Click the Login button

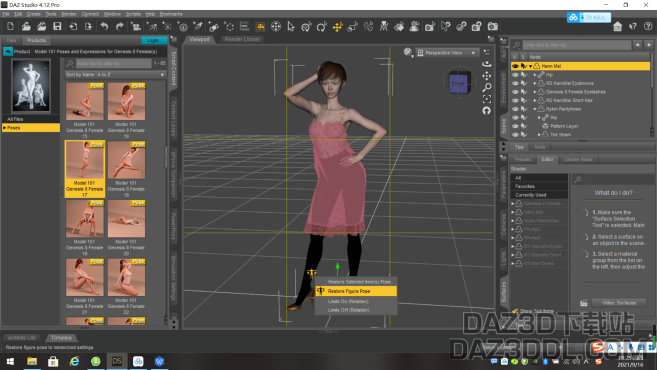pyautogui.click(x=153, y=41)
